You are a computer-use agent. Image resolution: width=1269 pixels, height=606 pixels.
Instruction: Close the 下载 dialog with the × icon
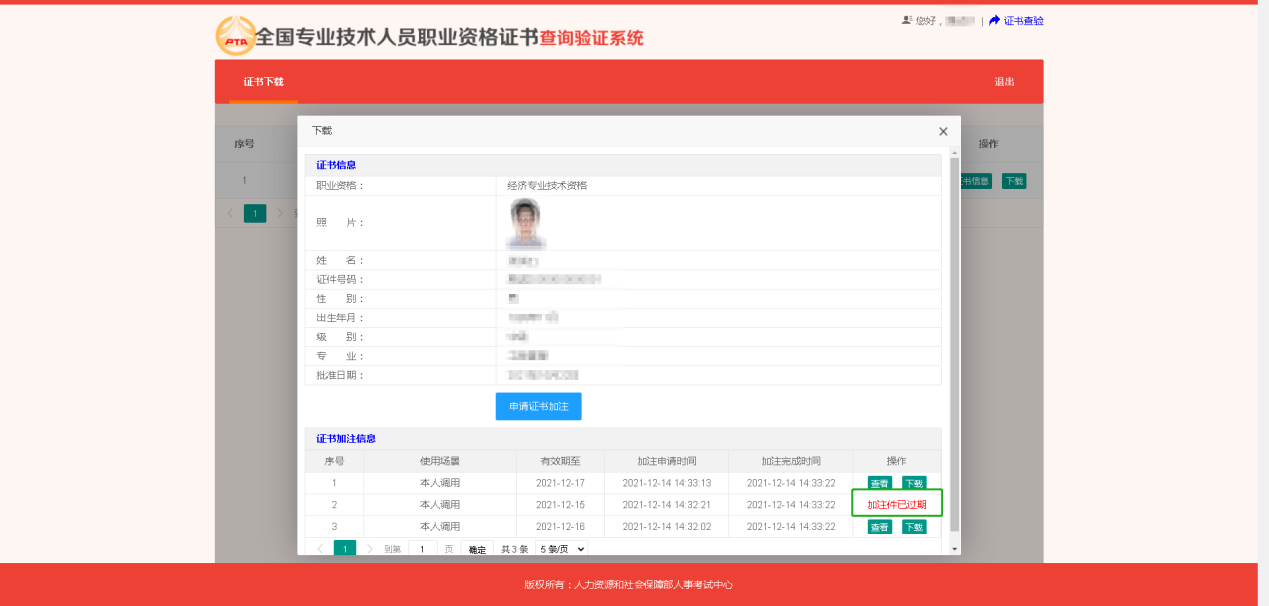(942, 131)
